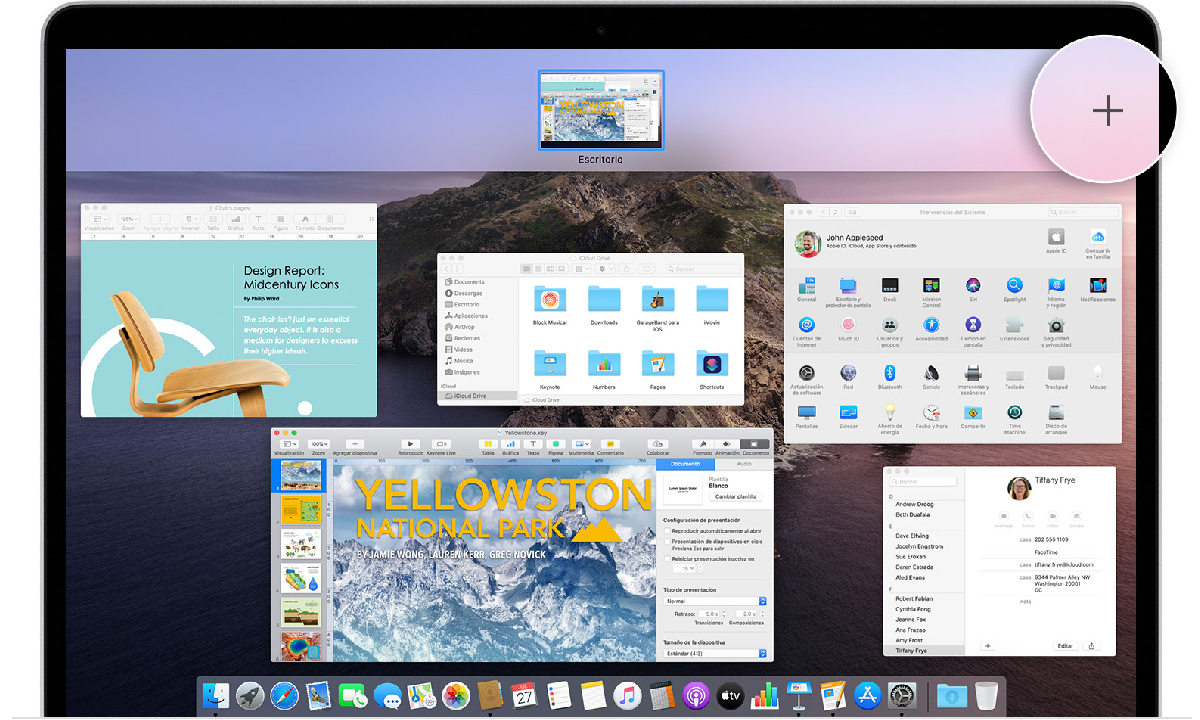Open Safari from the Dock
Viewport: 1200px width, 720px height.
284,694
